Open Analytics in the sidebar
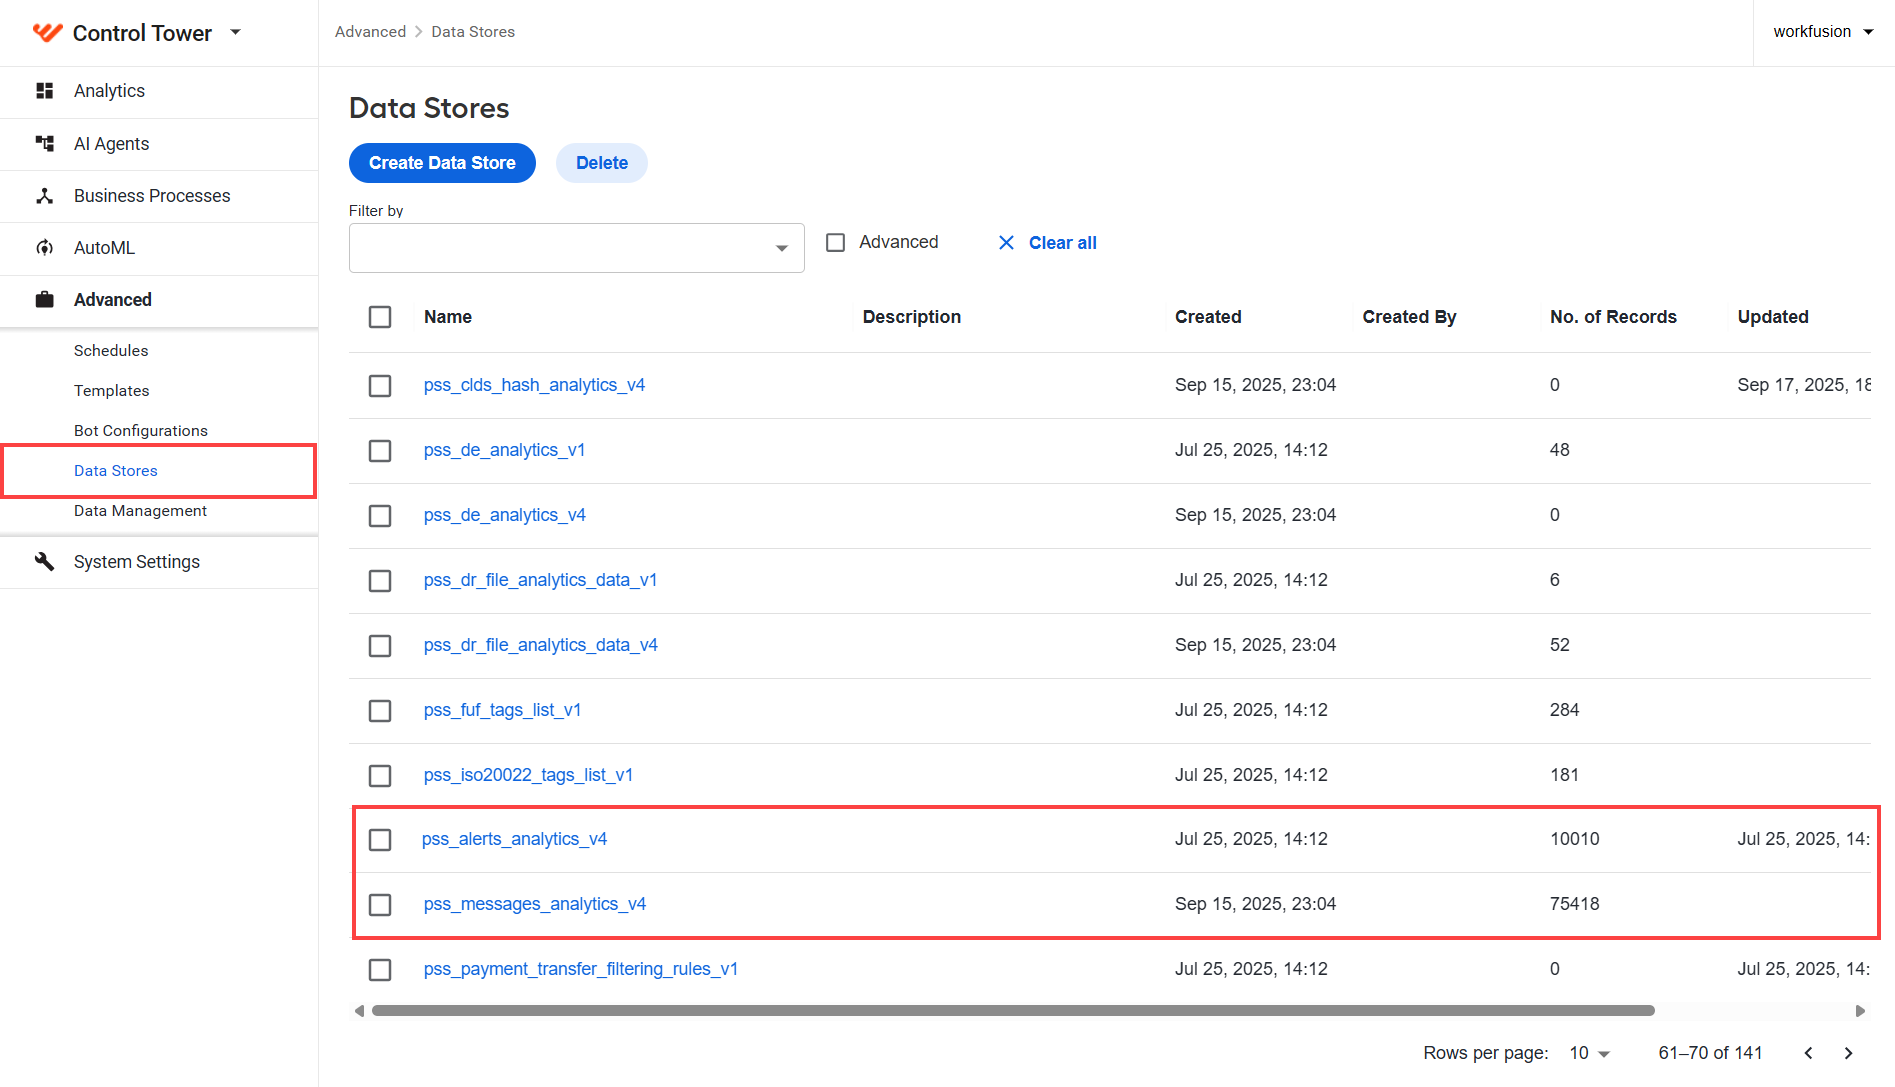The width and height of the screenshot is (1895, 1087). (x=159, y=91)
